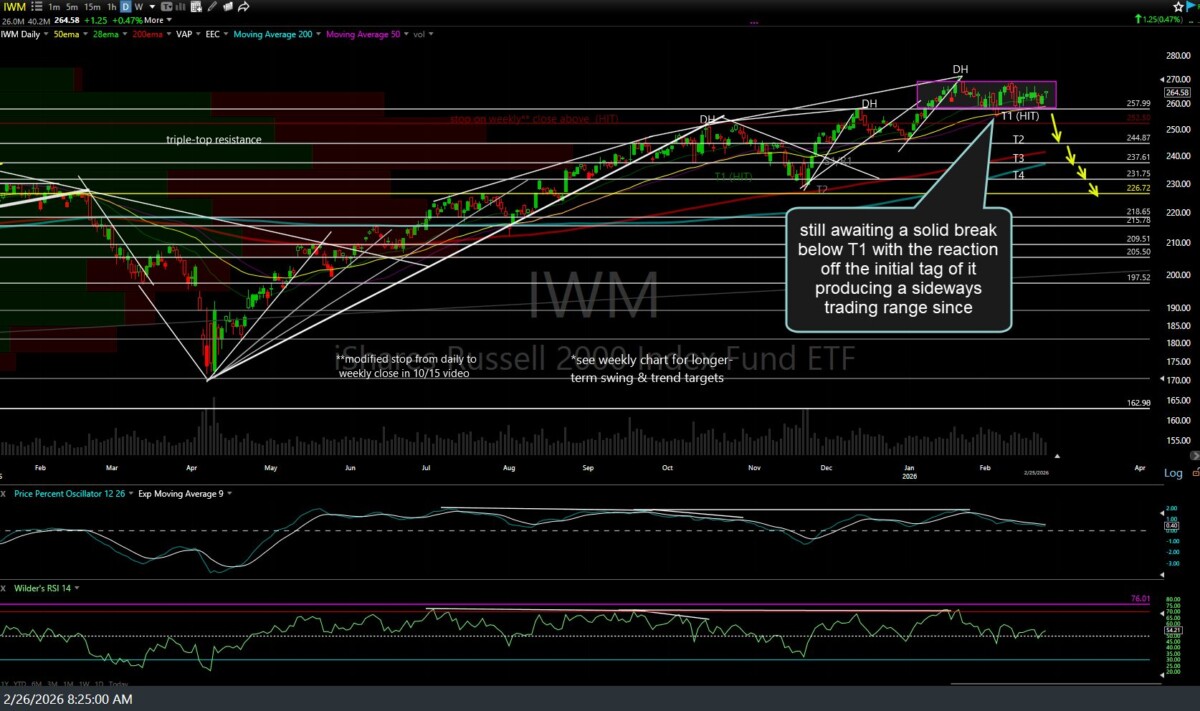Click the magenta 200ema color label

tap(148, 33)
